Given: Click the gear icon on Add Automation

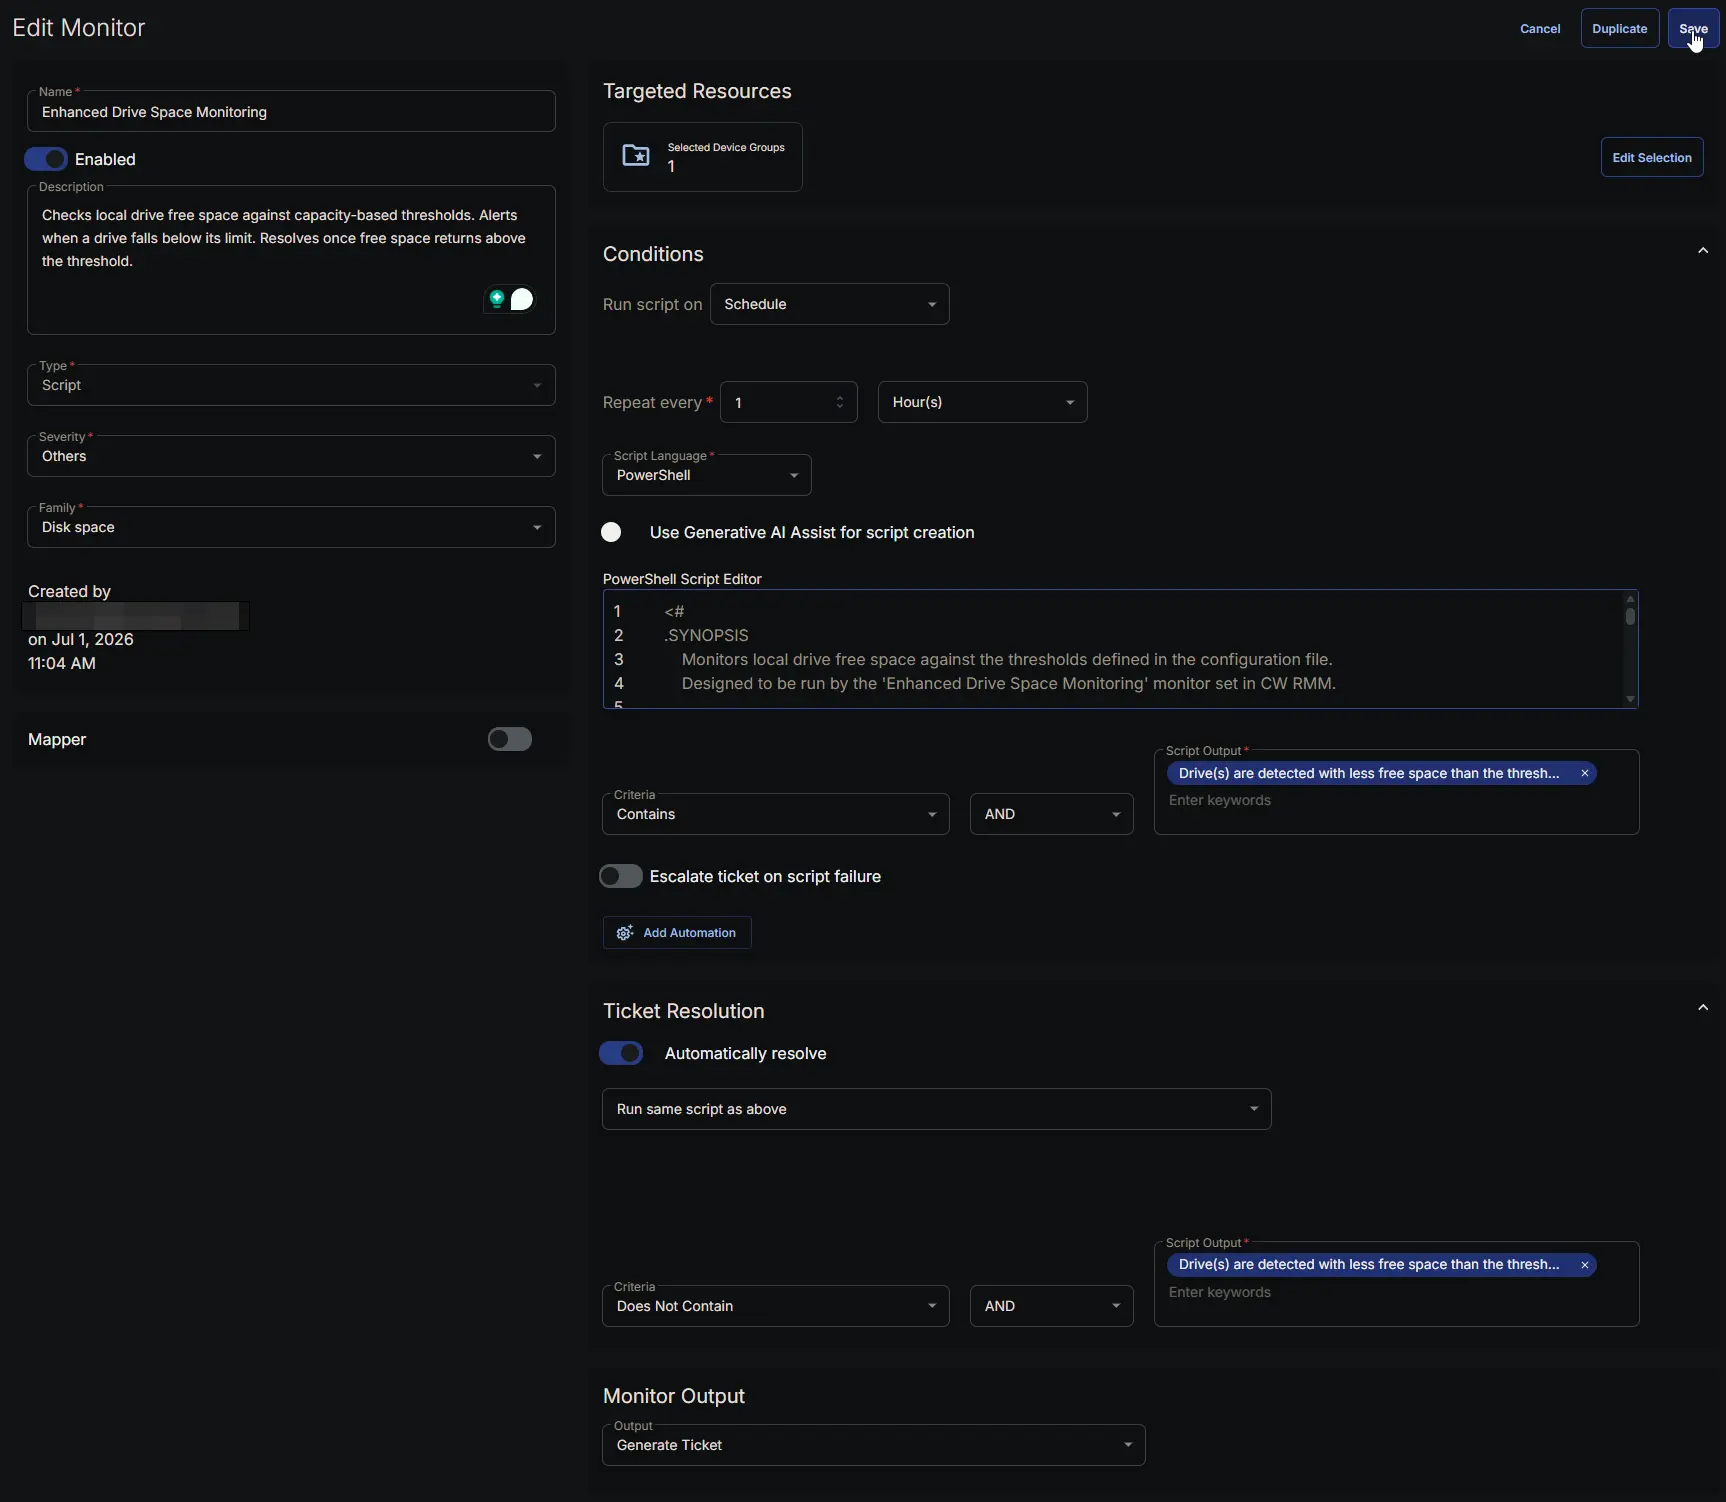Looking at the screenshot, I should (x=625, y=933).
